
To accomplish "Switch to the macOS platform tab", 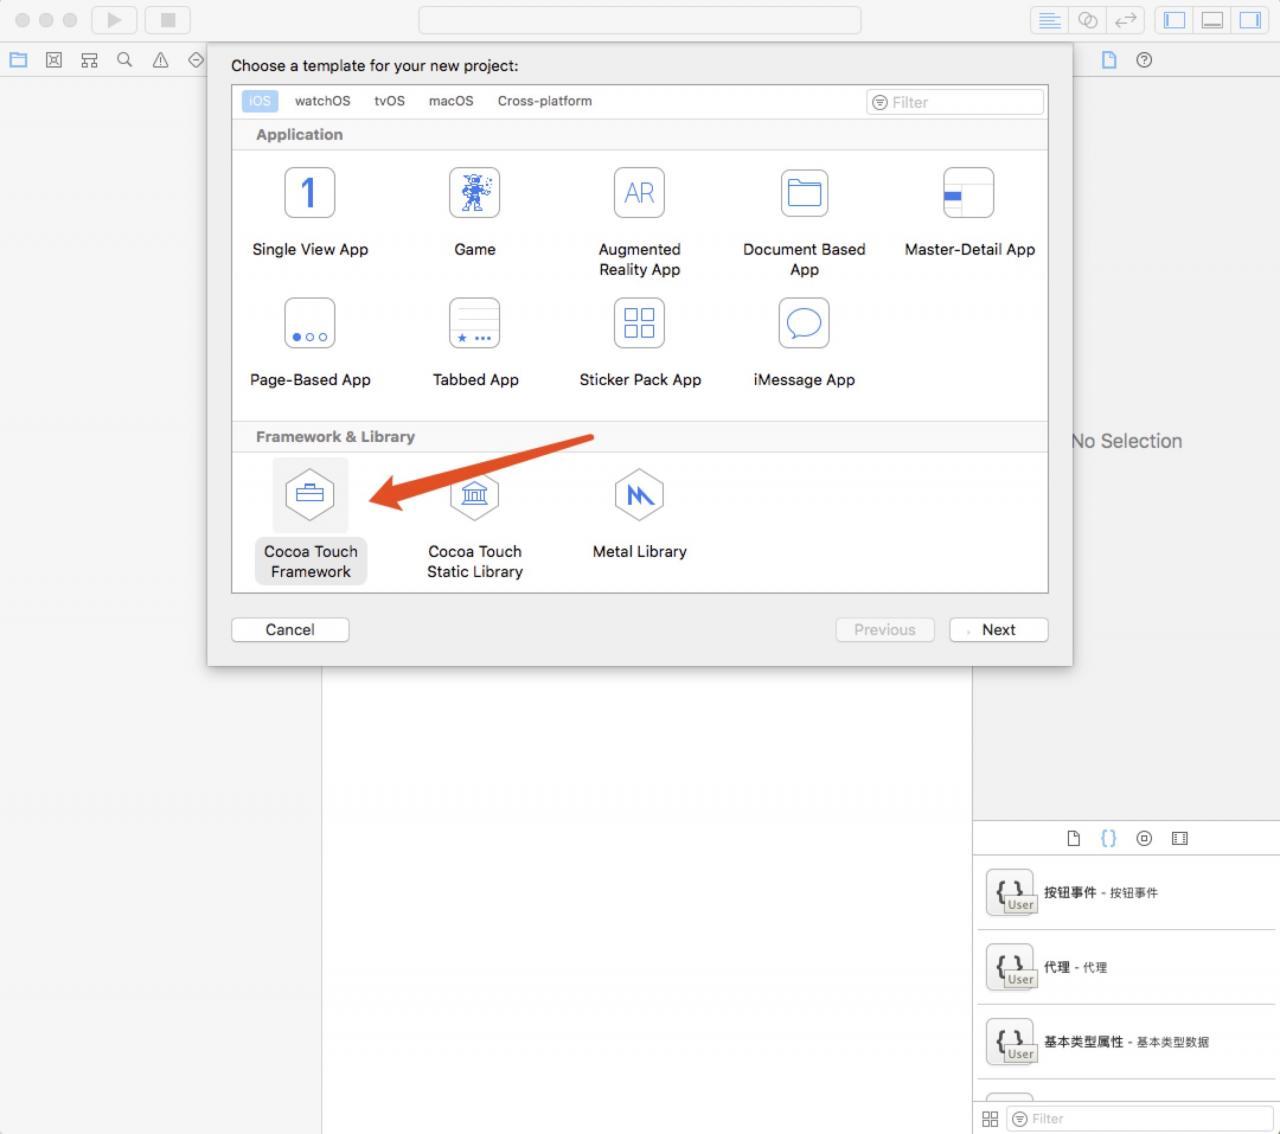I will pyautogui.click(x=451, y=101).
